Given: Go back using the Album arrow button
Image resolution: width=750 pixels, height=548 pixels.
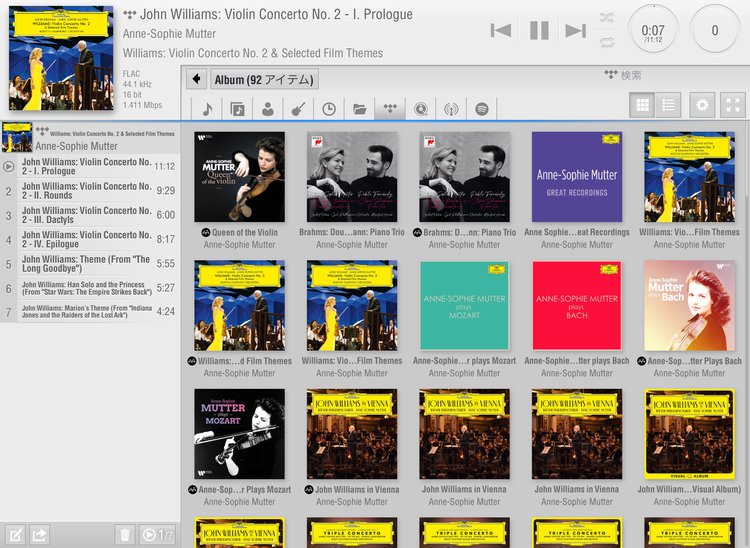Looking at the screenshot, I should 197,79.
